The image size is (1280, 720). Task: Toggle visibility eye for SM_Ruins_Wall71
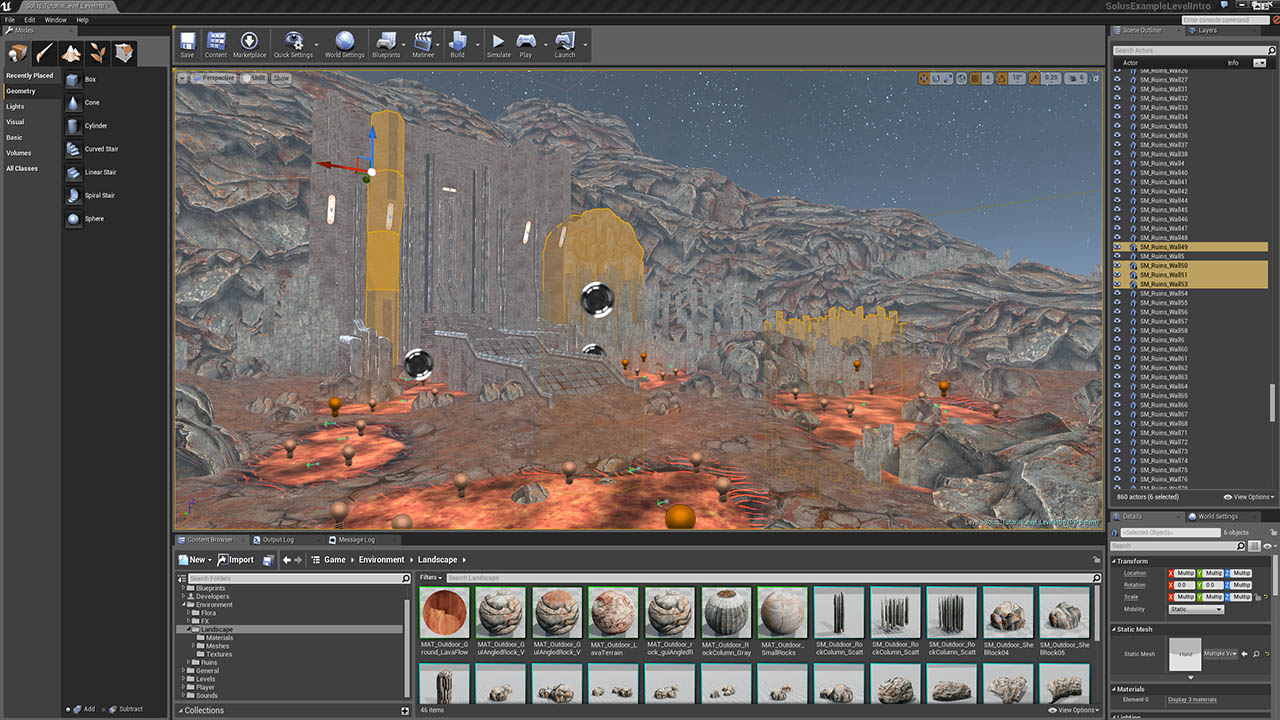point(1118,433)
